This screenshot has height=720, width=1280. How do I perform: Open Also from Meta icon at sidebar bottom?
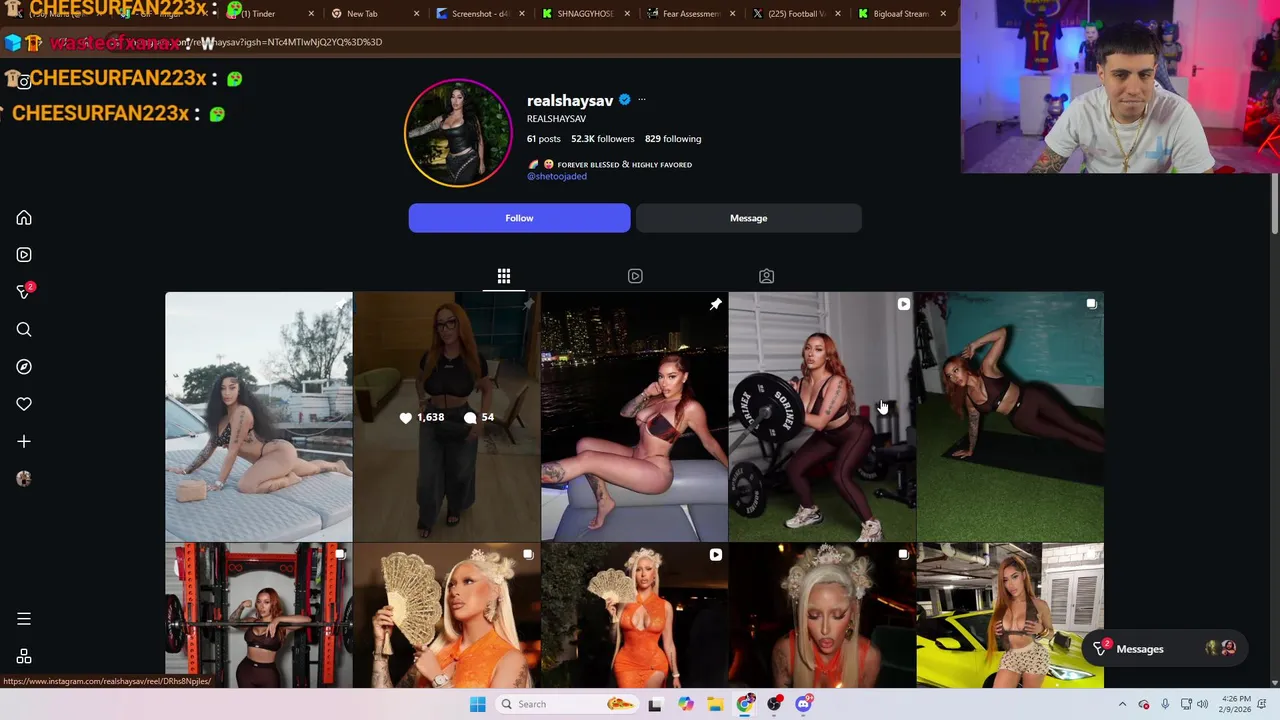click(x=24, y=656)
